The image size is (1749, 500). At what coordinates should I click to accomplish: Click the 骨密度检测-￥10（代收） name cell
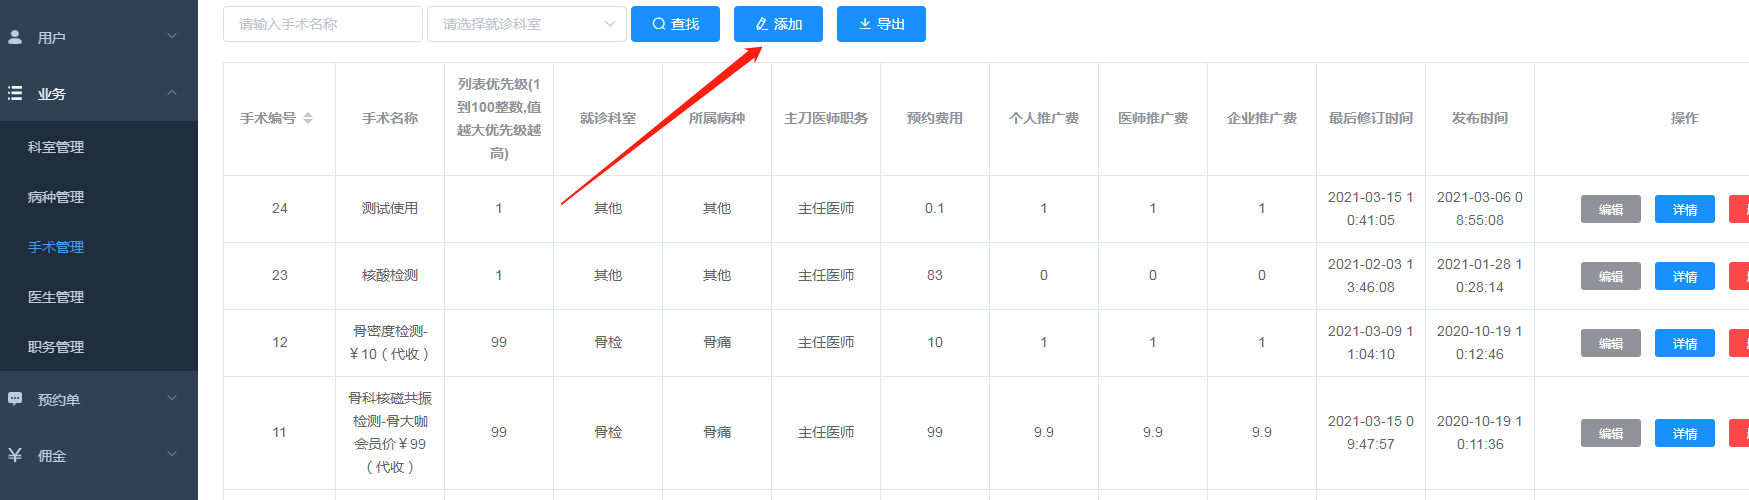[x=390, y=342]
